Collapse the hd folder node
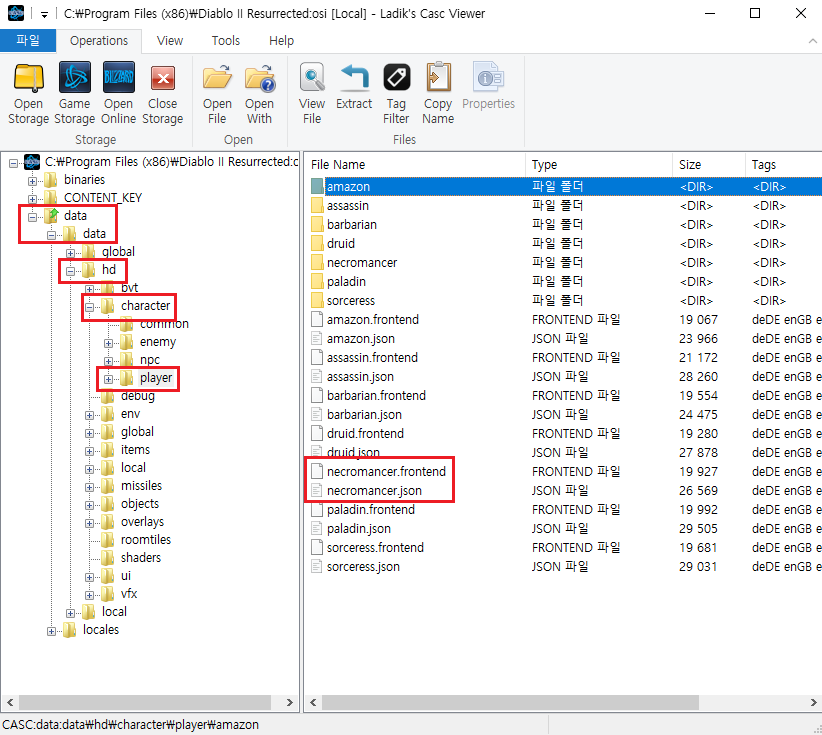Viewport: 822px width, 735px height. point(70,271)
